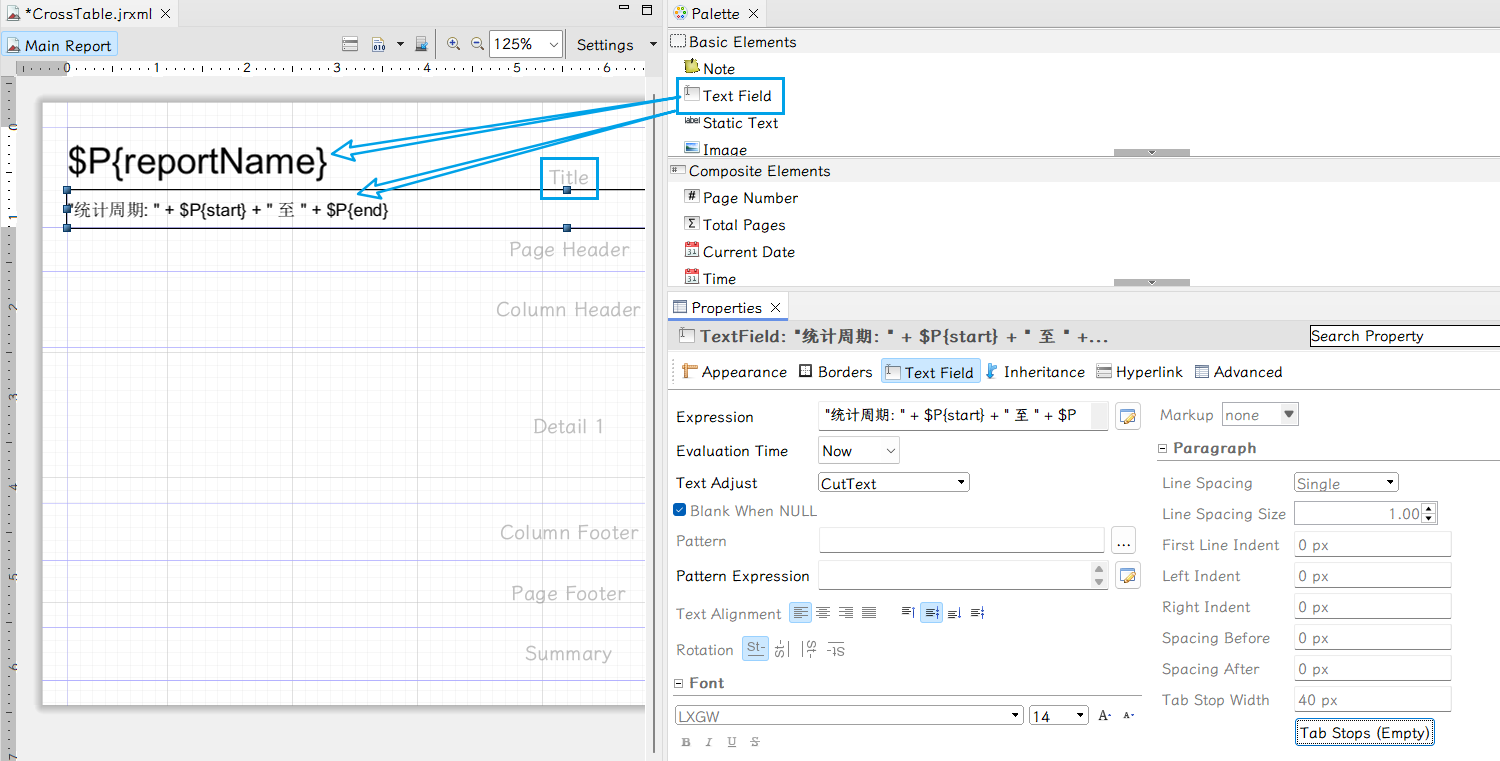1500x761 pixels.
Task: Rotate text upside down (fourth Rotation option)
Action: pyautogui.click(x=836, y=649)
